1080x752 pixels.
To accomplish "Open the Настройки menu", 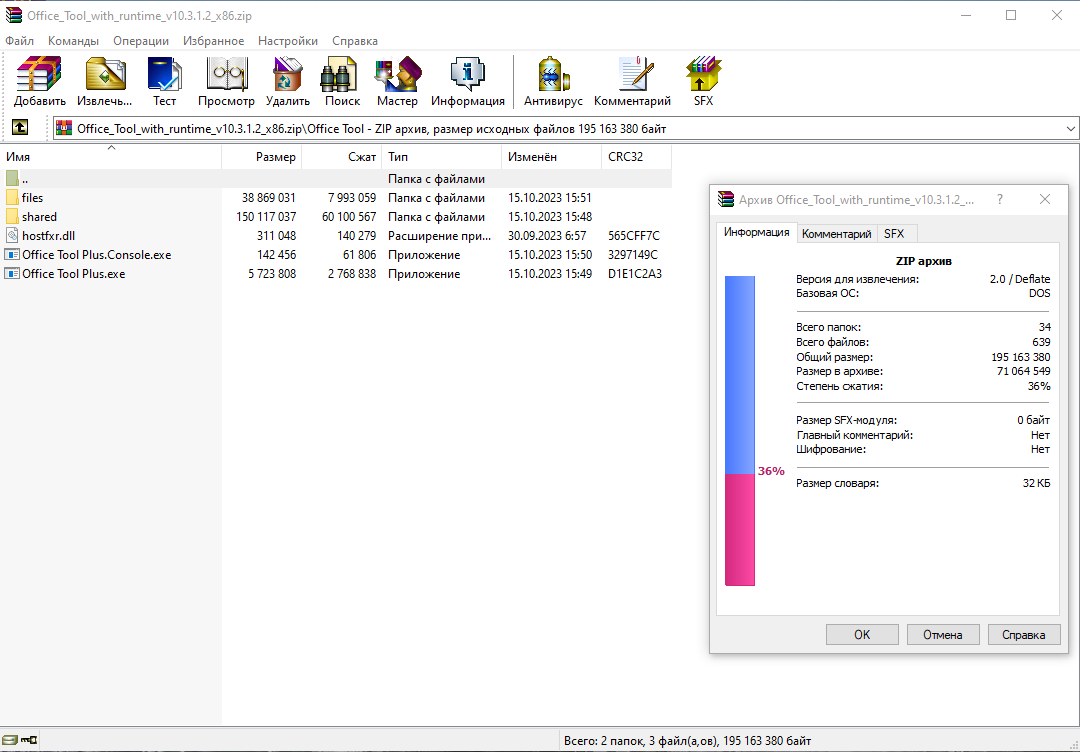I will [288, 41].
